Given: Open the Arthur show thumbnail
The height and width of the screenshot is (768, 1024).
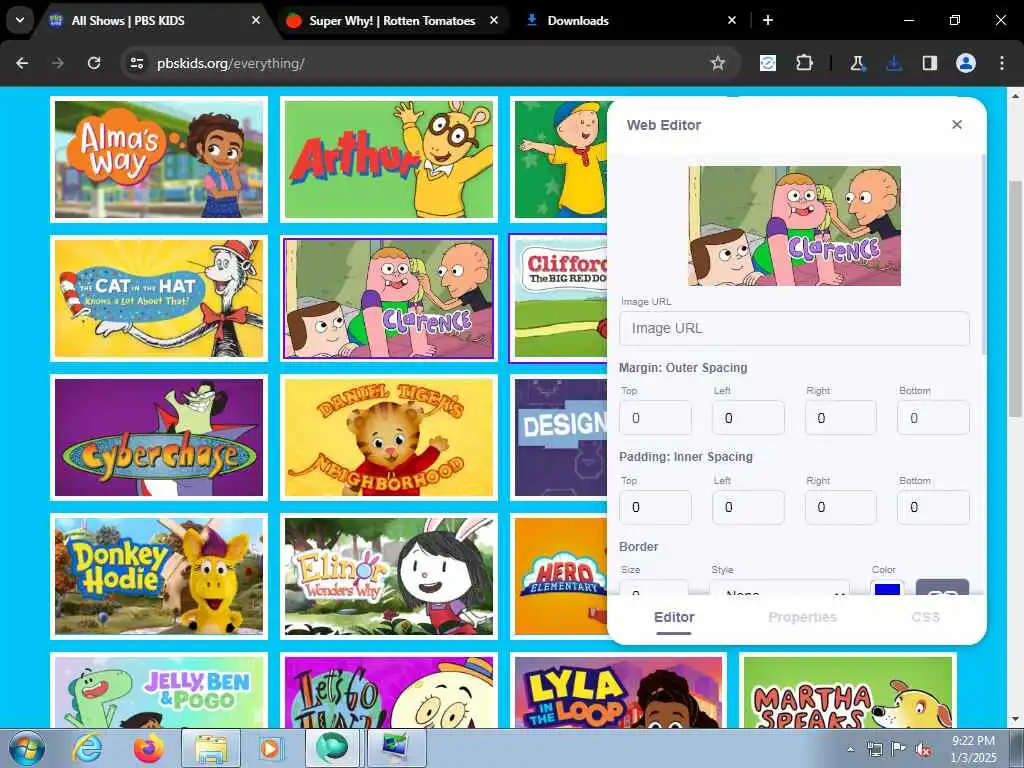Looking at the screenshot, I should pyautogui.click(x=389, y=159).
